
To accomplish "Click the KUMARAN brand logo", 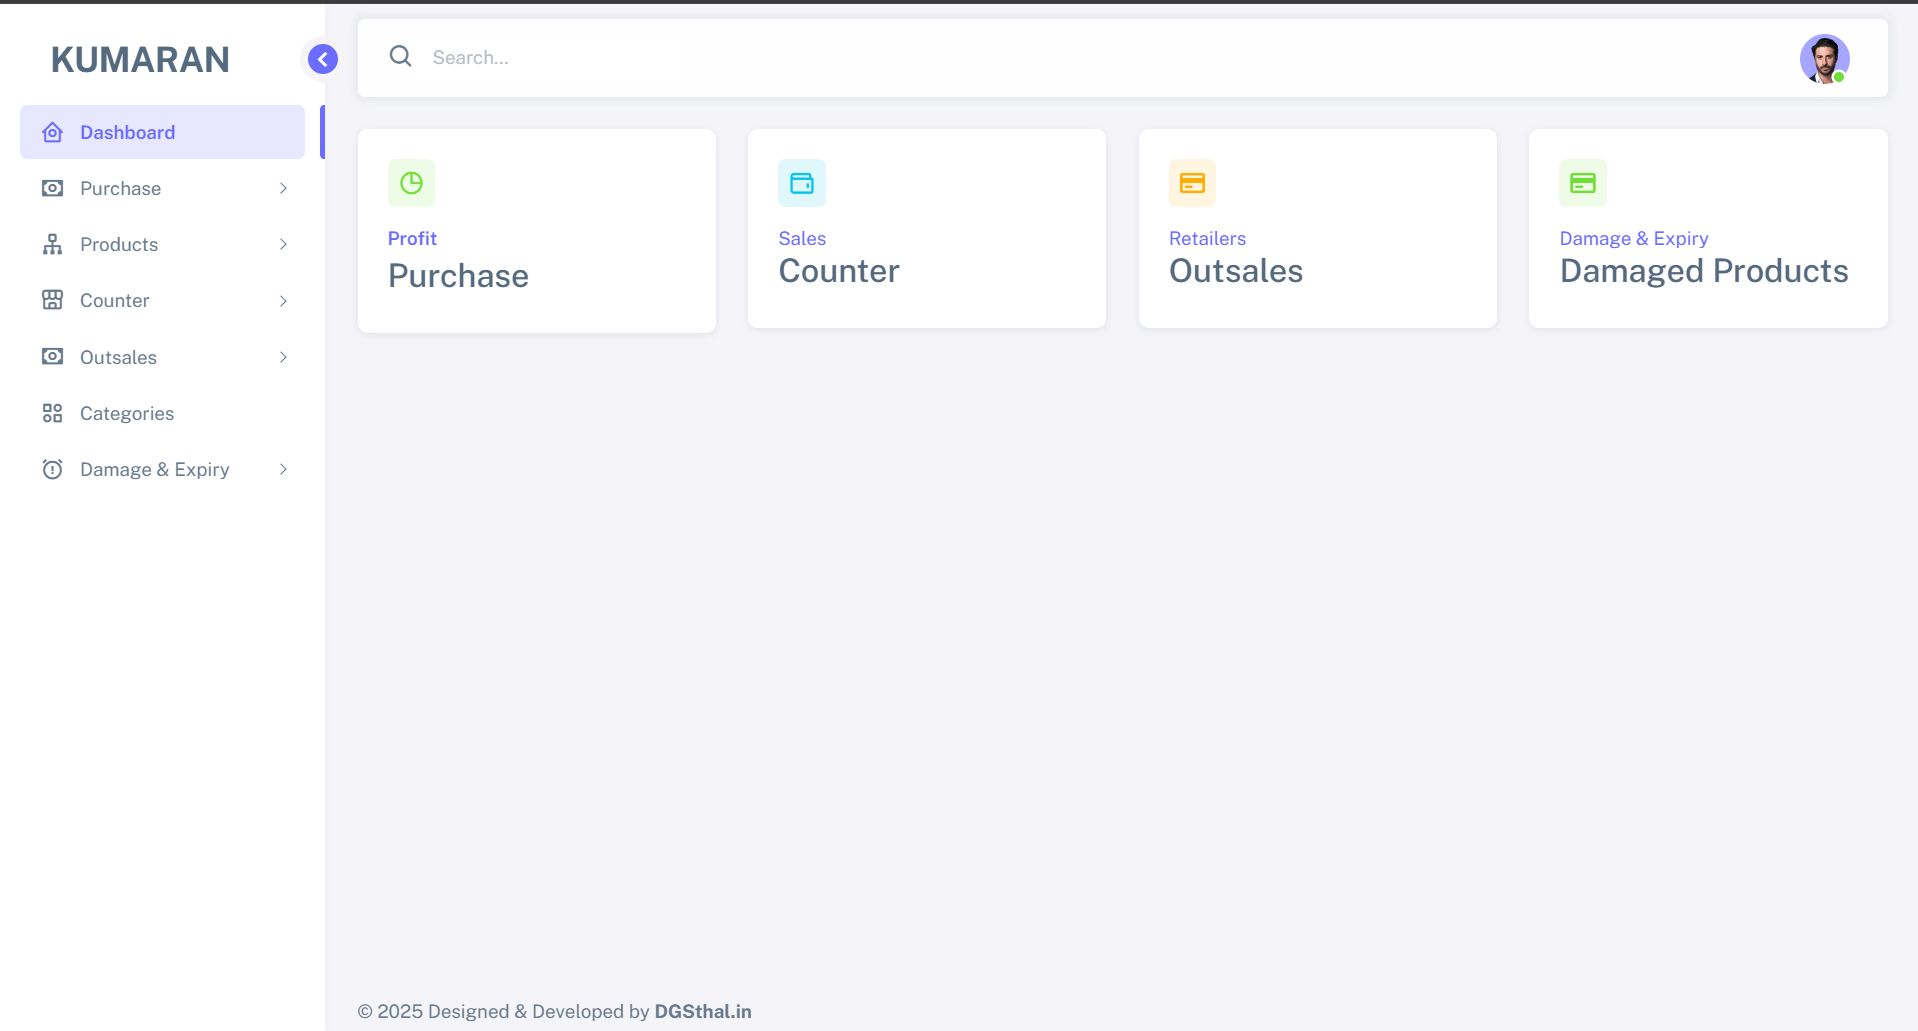I will pyautogui.click(x=140, y=59).
